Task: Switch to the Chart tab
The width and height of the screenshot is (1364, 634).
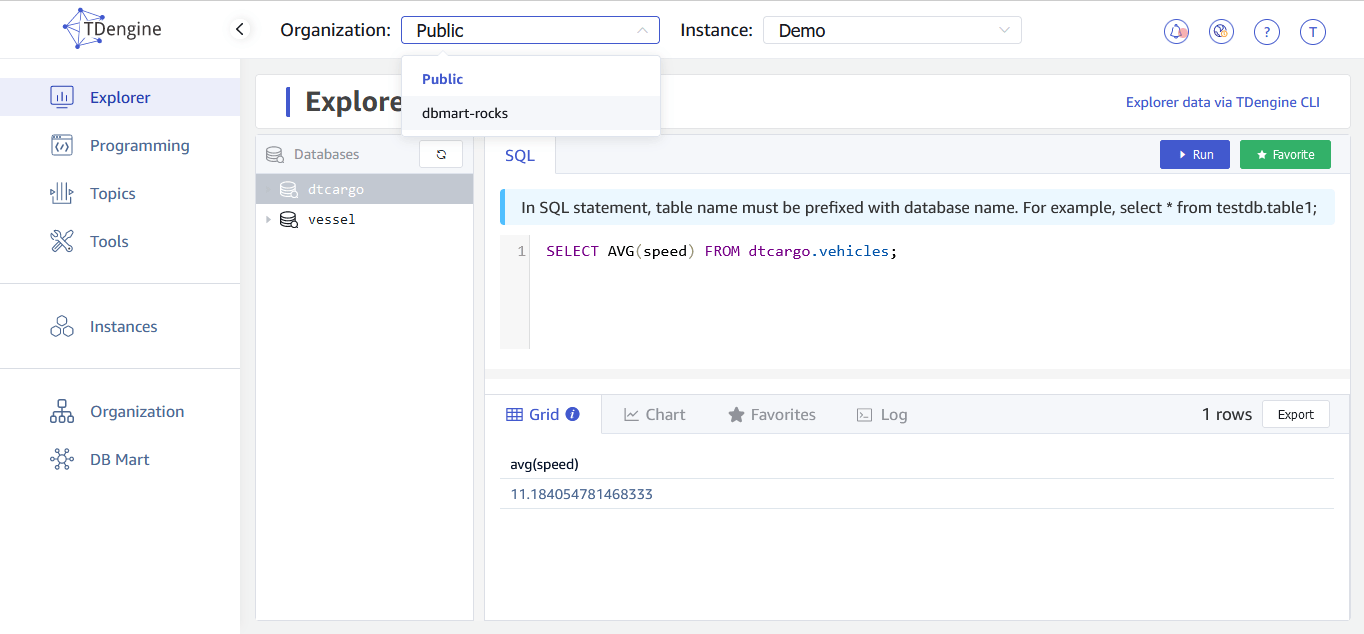Action: pos(655,414)
